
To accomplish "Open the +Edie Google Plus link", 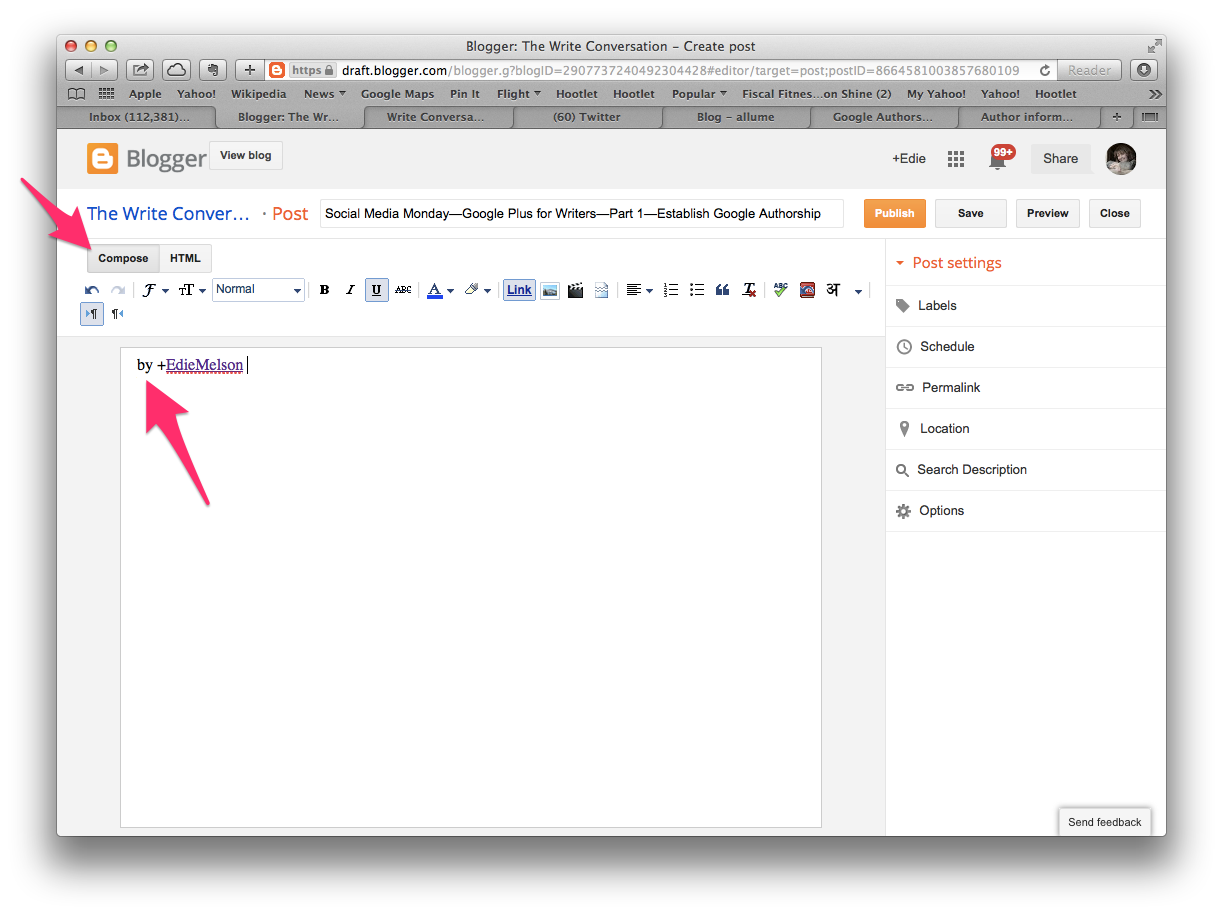I will coord(909,158).
